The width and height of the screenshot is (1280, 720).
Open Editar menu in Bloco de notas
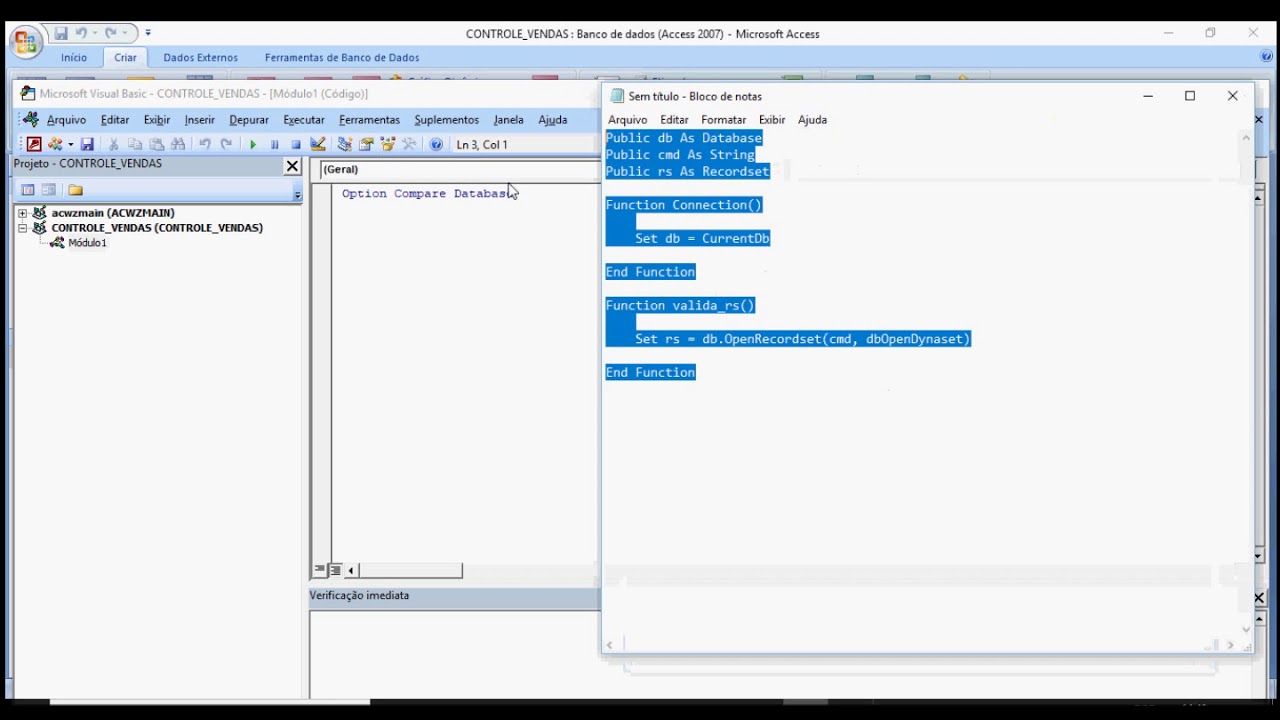point(674,120)
